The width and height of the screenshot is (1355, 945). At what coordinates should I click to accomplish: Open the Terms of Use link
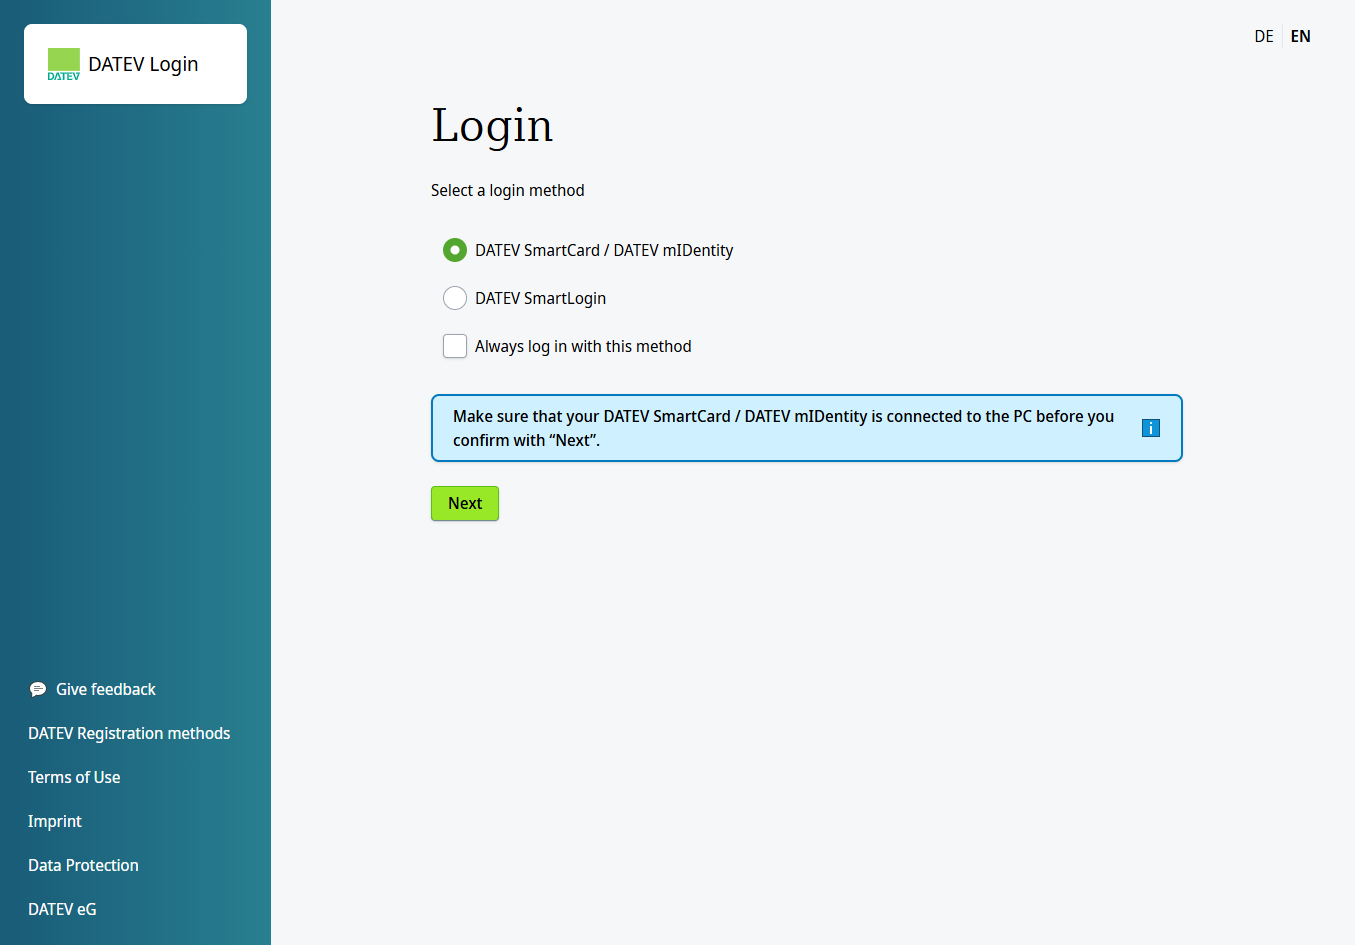[74, 777]
